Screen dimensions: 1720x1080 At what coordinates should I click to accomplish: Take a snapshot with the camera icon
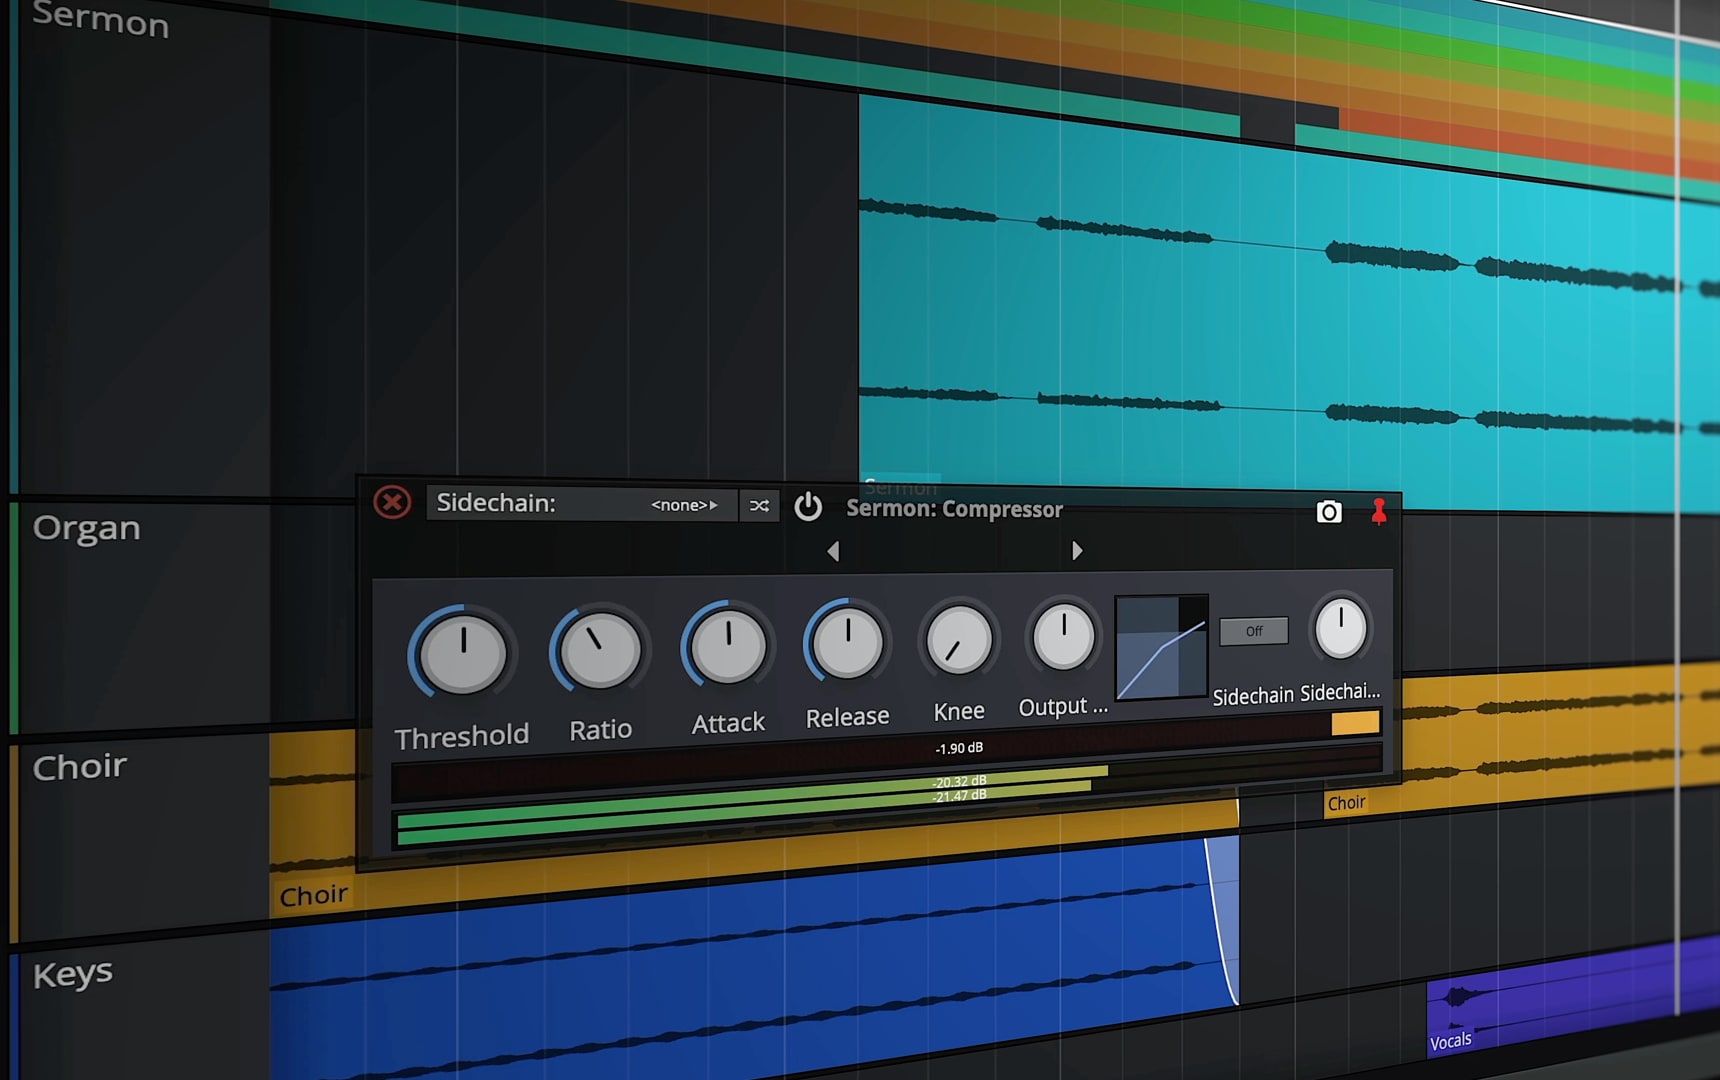pos(1329,512)
